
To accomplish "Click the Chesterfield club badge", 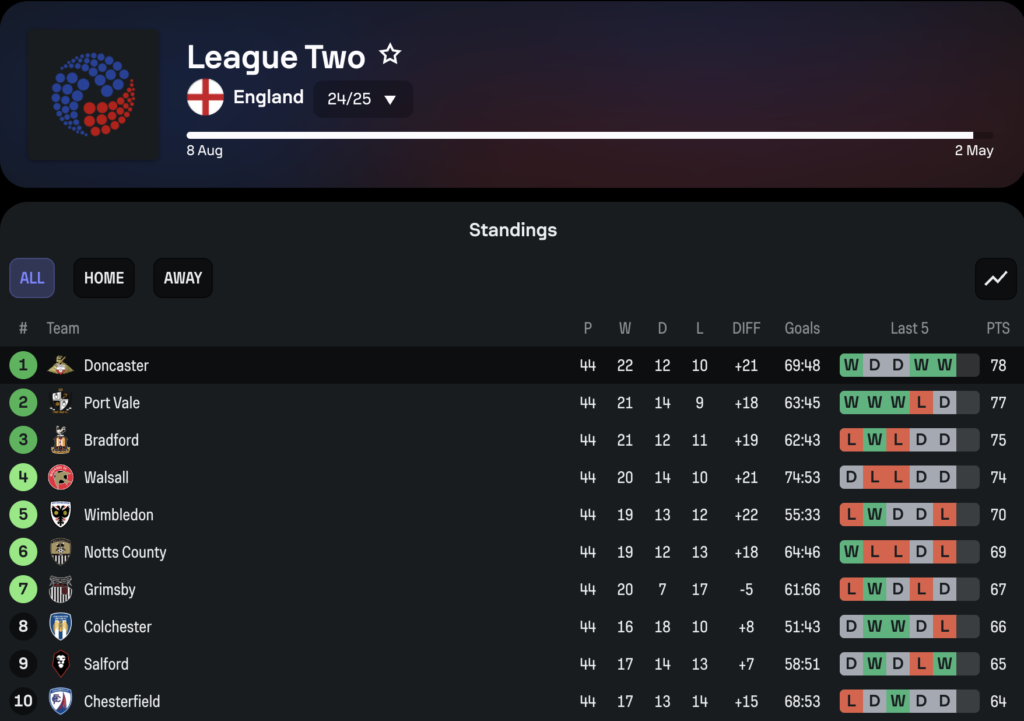I will [x=61, y=701].
